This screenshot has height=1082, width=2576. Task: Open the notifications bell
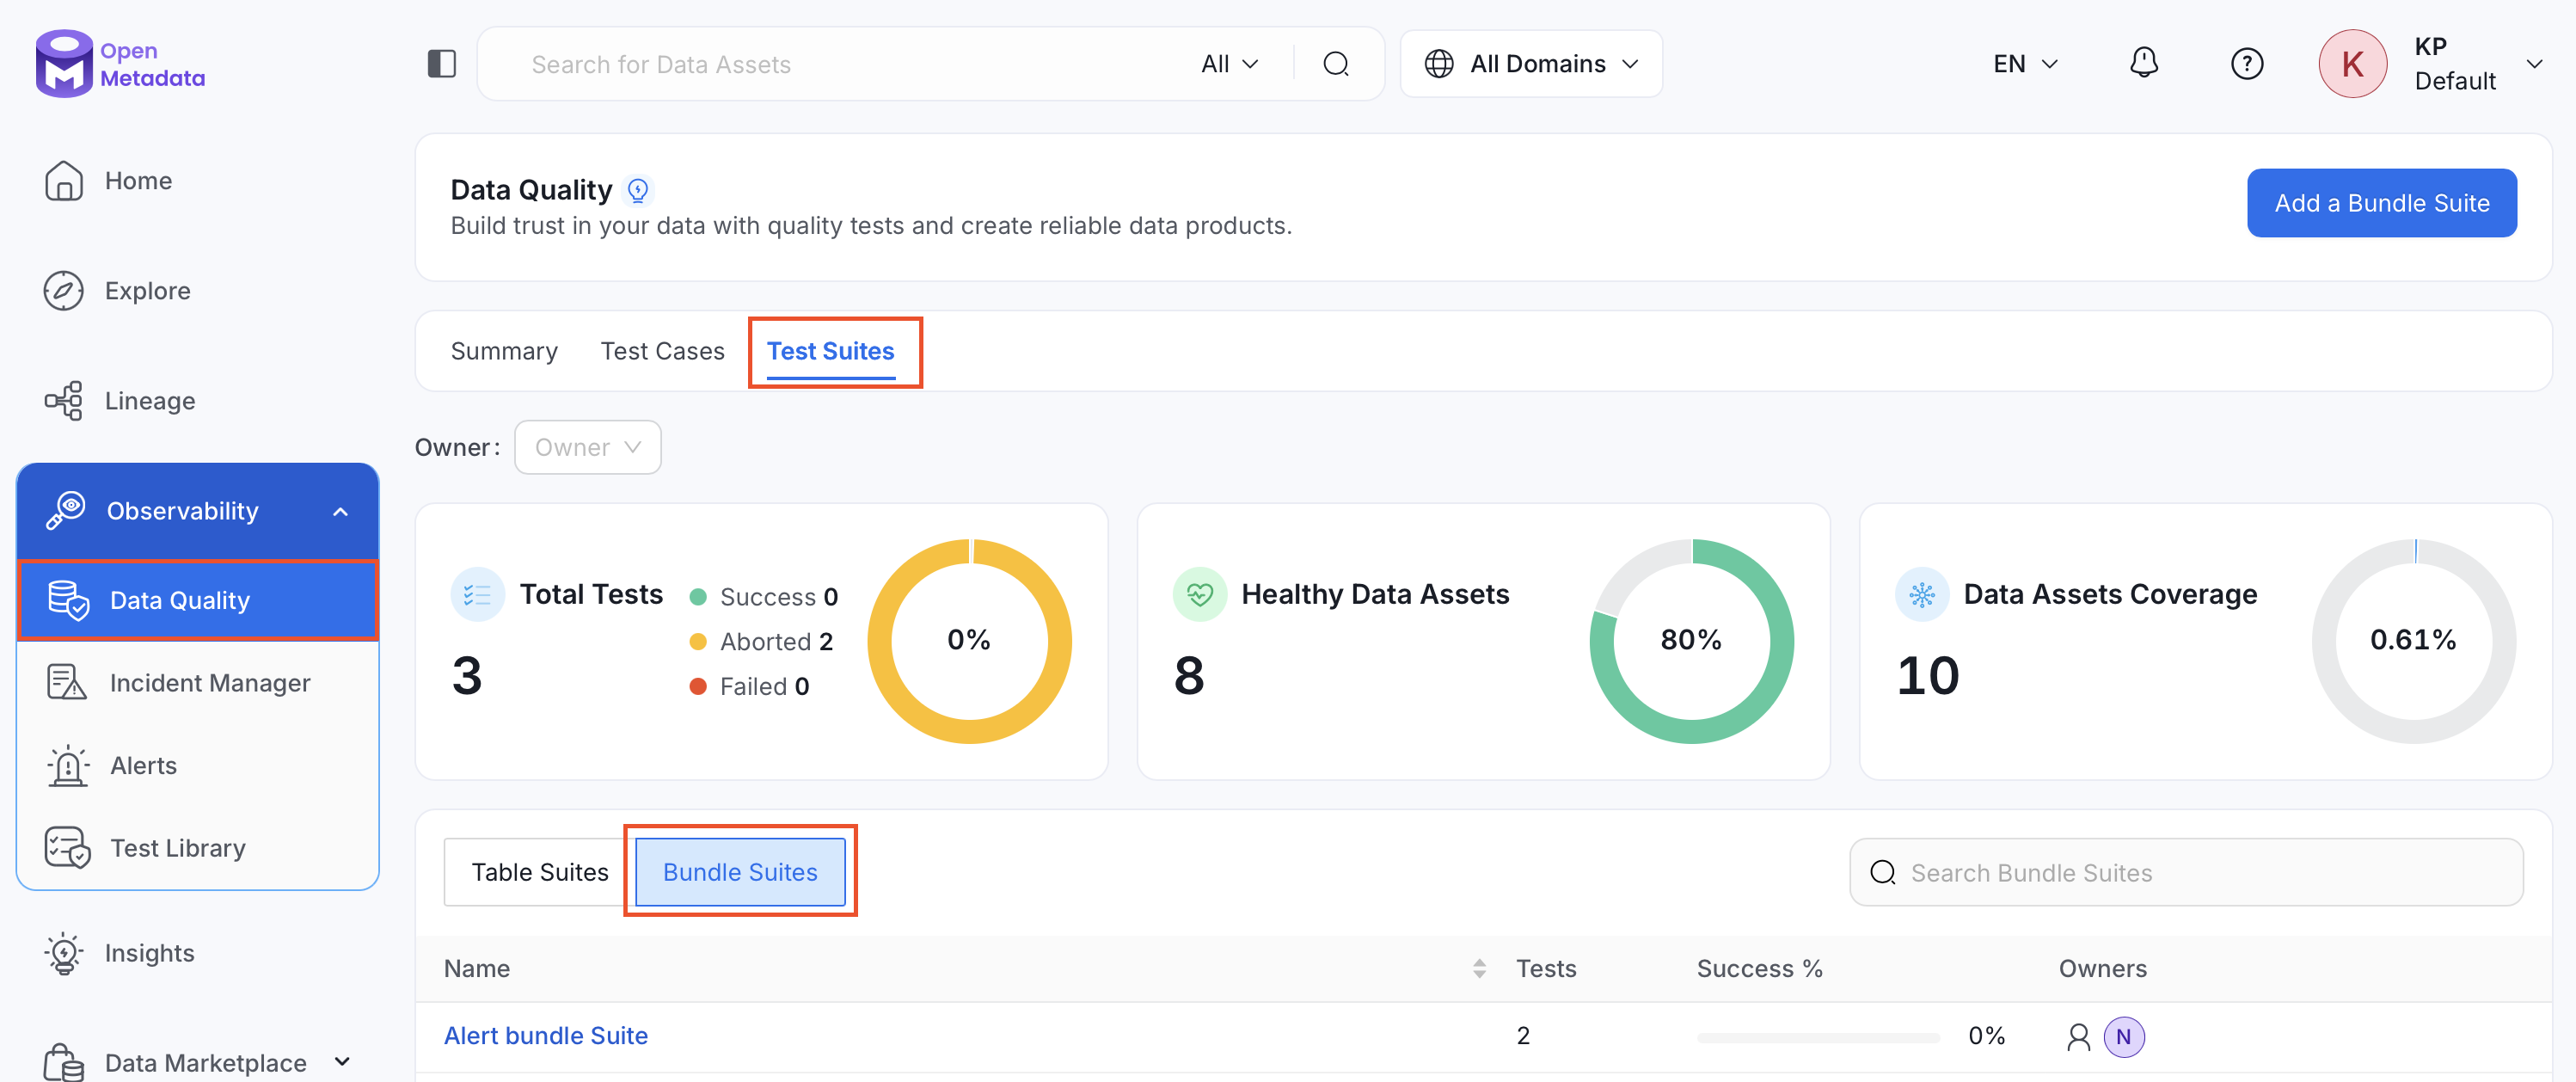(x=2143, y=63)
